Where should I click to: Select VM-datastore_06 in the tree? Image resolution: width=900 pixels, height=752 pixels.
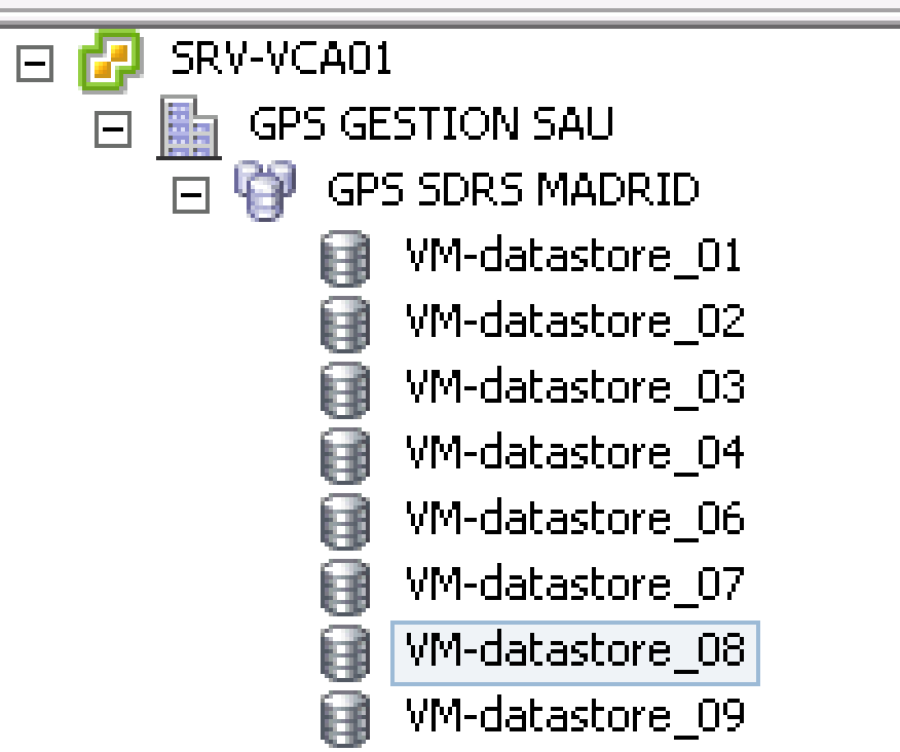(574, 519)
